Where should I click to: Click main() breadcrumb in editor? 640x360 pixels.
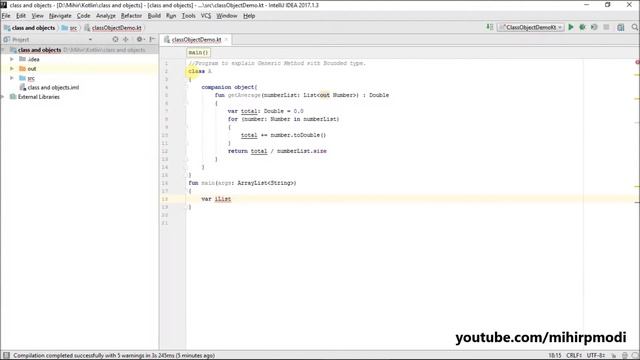[198, 53]
